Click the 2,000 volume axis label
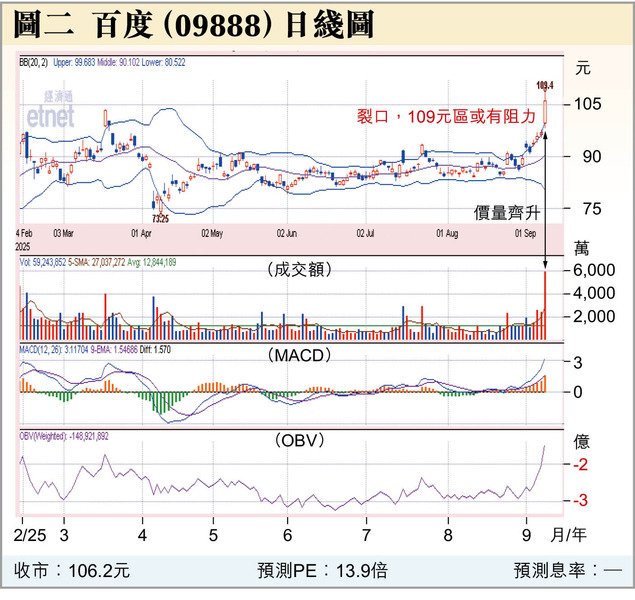635x600 pixels. point(594,316)
